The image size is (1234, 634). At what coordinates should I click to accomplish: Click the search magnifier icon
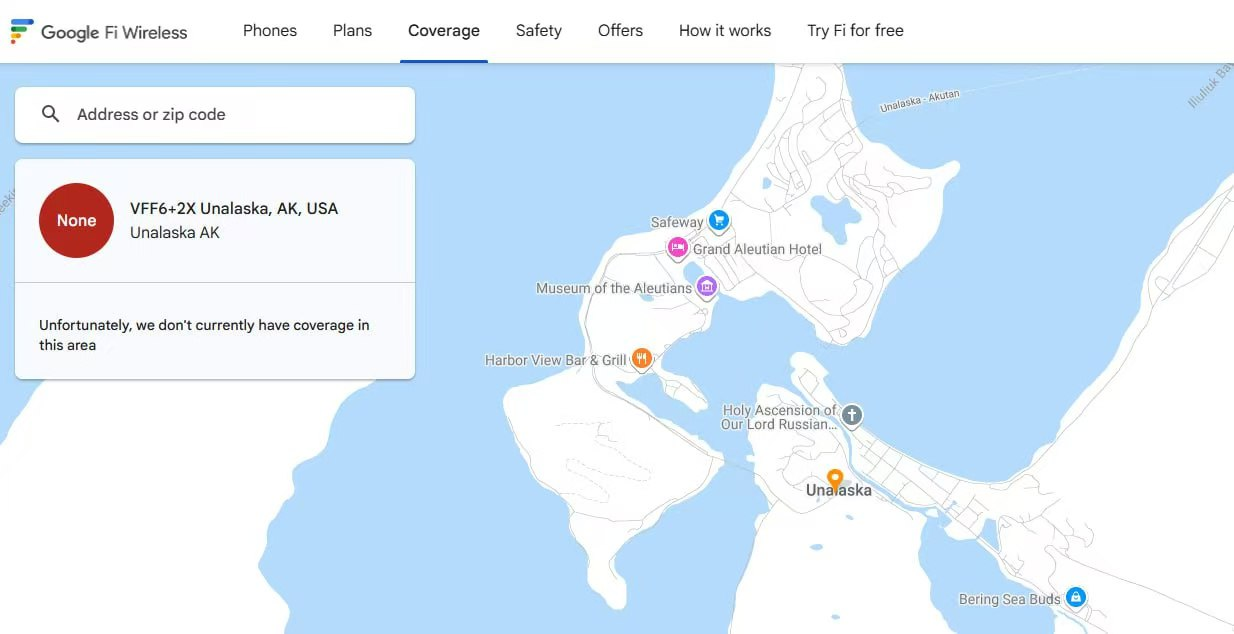(51, 114)
